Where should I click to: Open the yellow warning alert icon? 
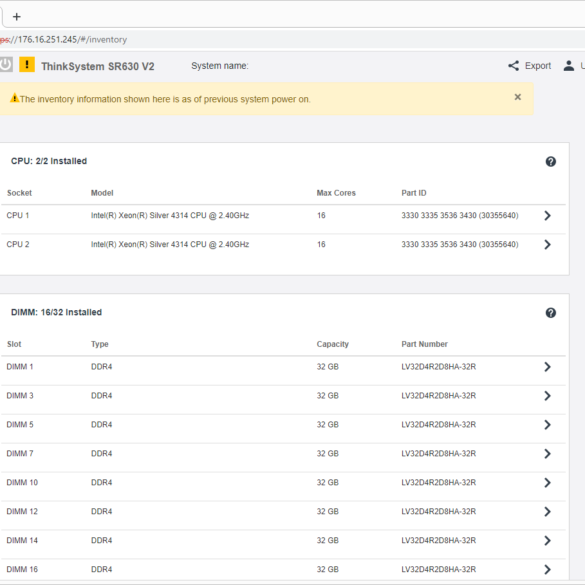click(27, 65)
